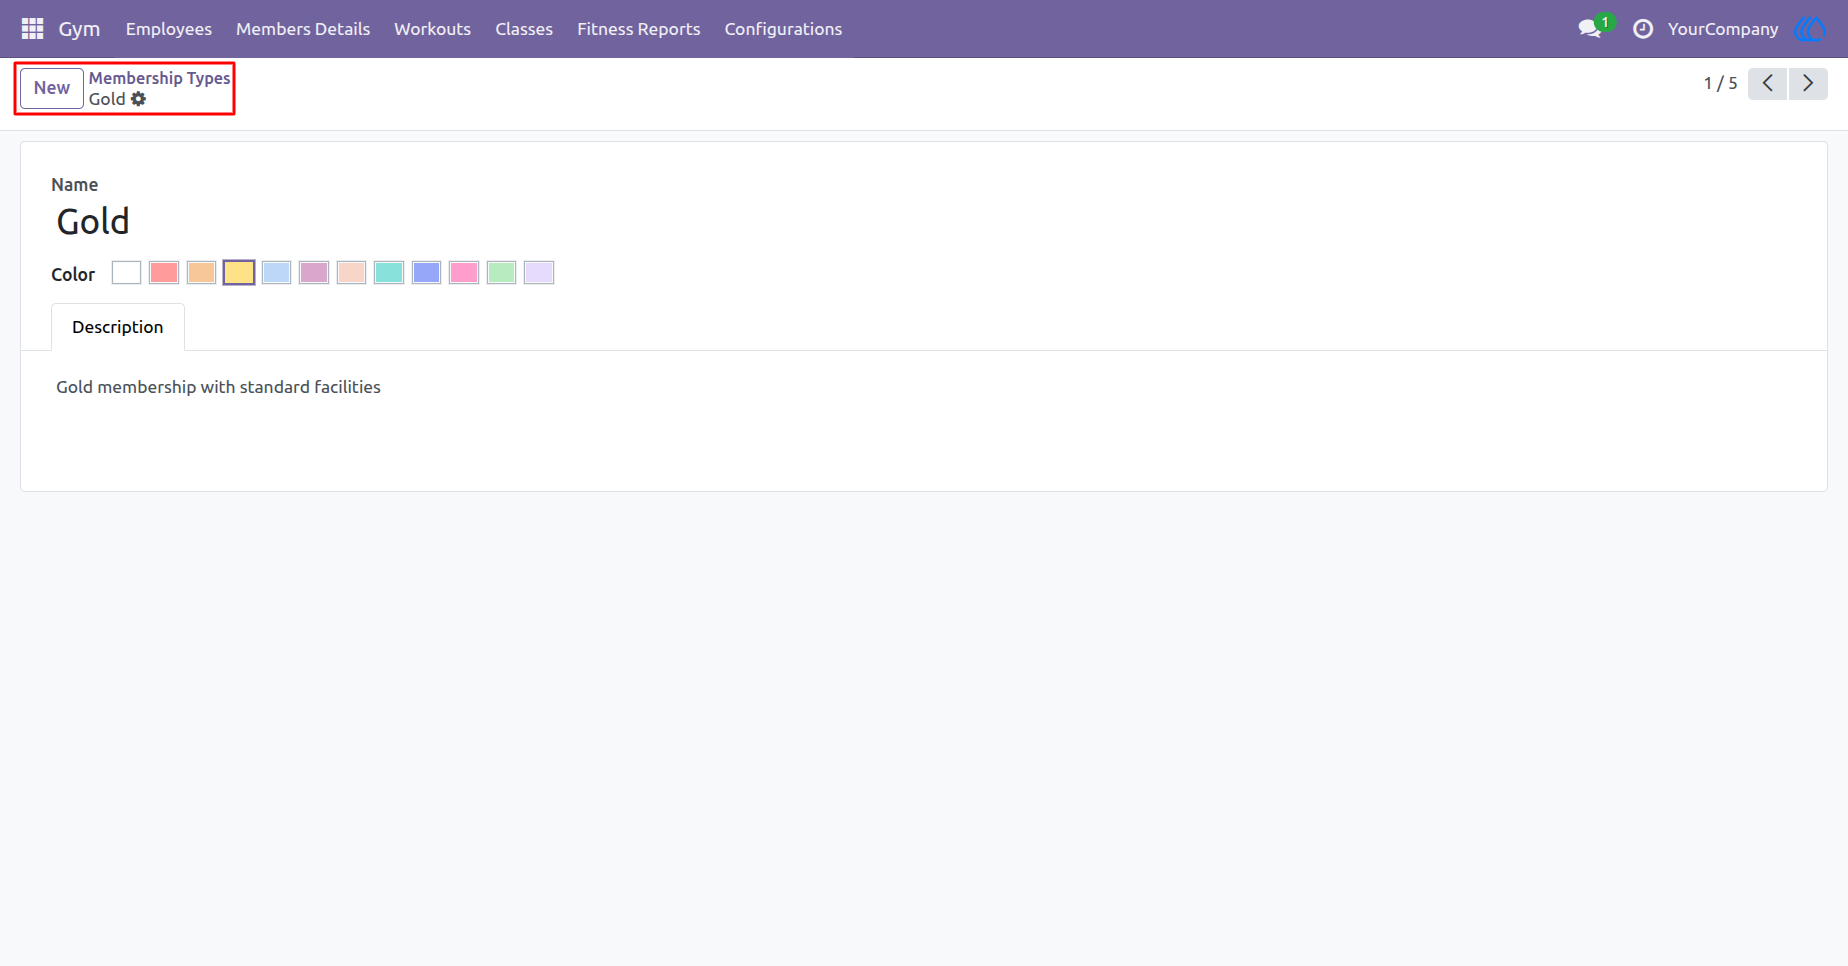Select the red color swatch
Image resolution: width=1848 pixels, height=966 pixels.
(x=164, y=273)
